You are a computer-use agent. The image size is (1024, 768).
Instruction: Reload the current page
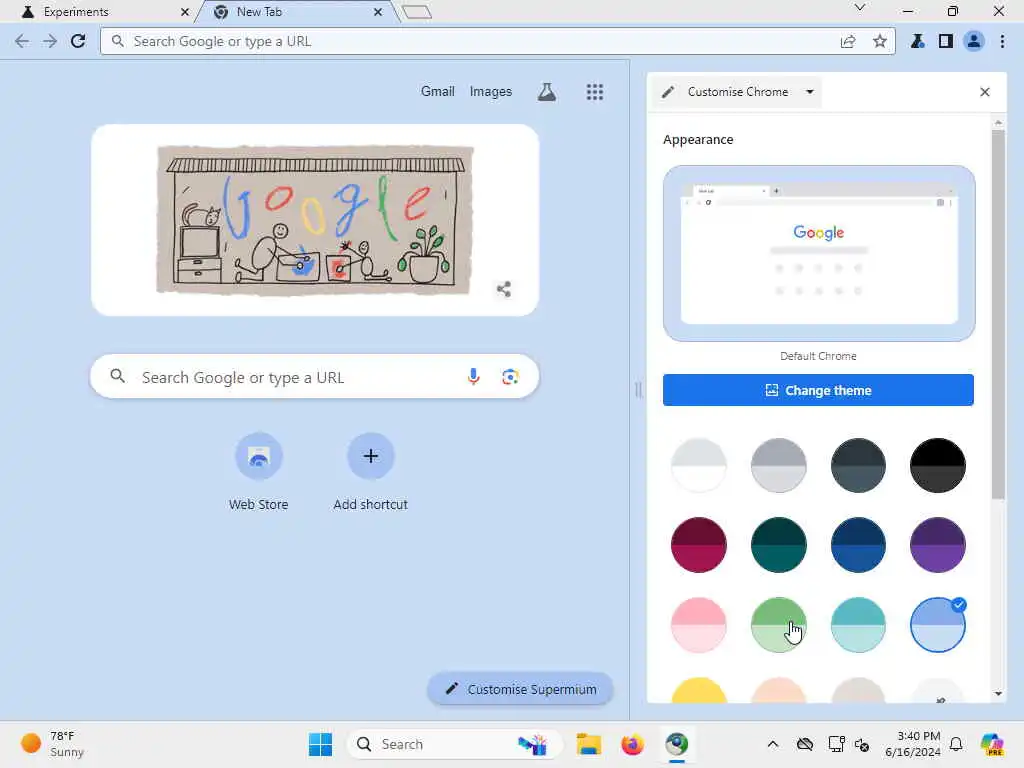tap(78, 41)
